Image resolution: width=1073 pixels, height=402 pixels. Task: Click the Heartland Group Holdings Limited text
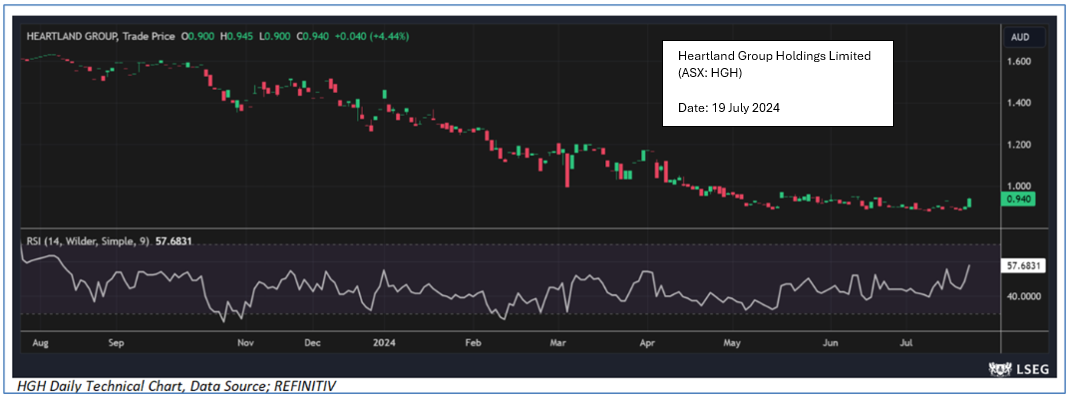point(774,56)
